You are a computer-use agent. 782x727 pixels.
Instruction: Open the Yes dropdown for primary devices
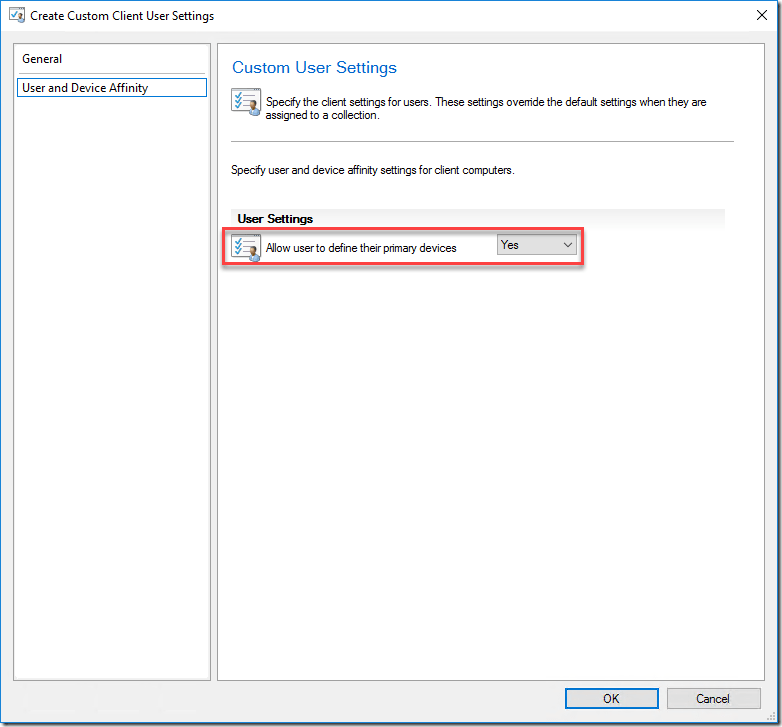(536, 245)
